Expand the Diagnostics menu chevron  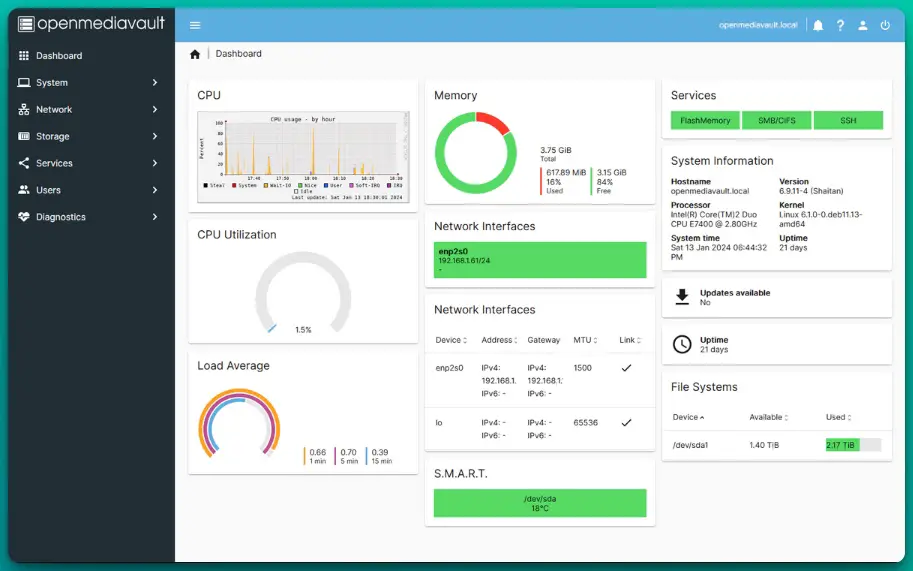[155, 216]
